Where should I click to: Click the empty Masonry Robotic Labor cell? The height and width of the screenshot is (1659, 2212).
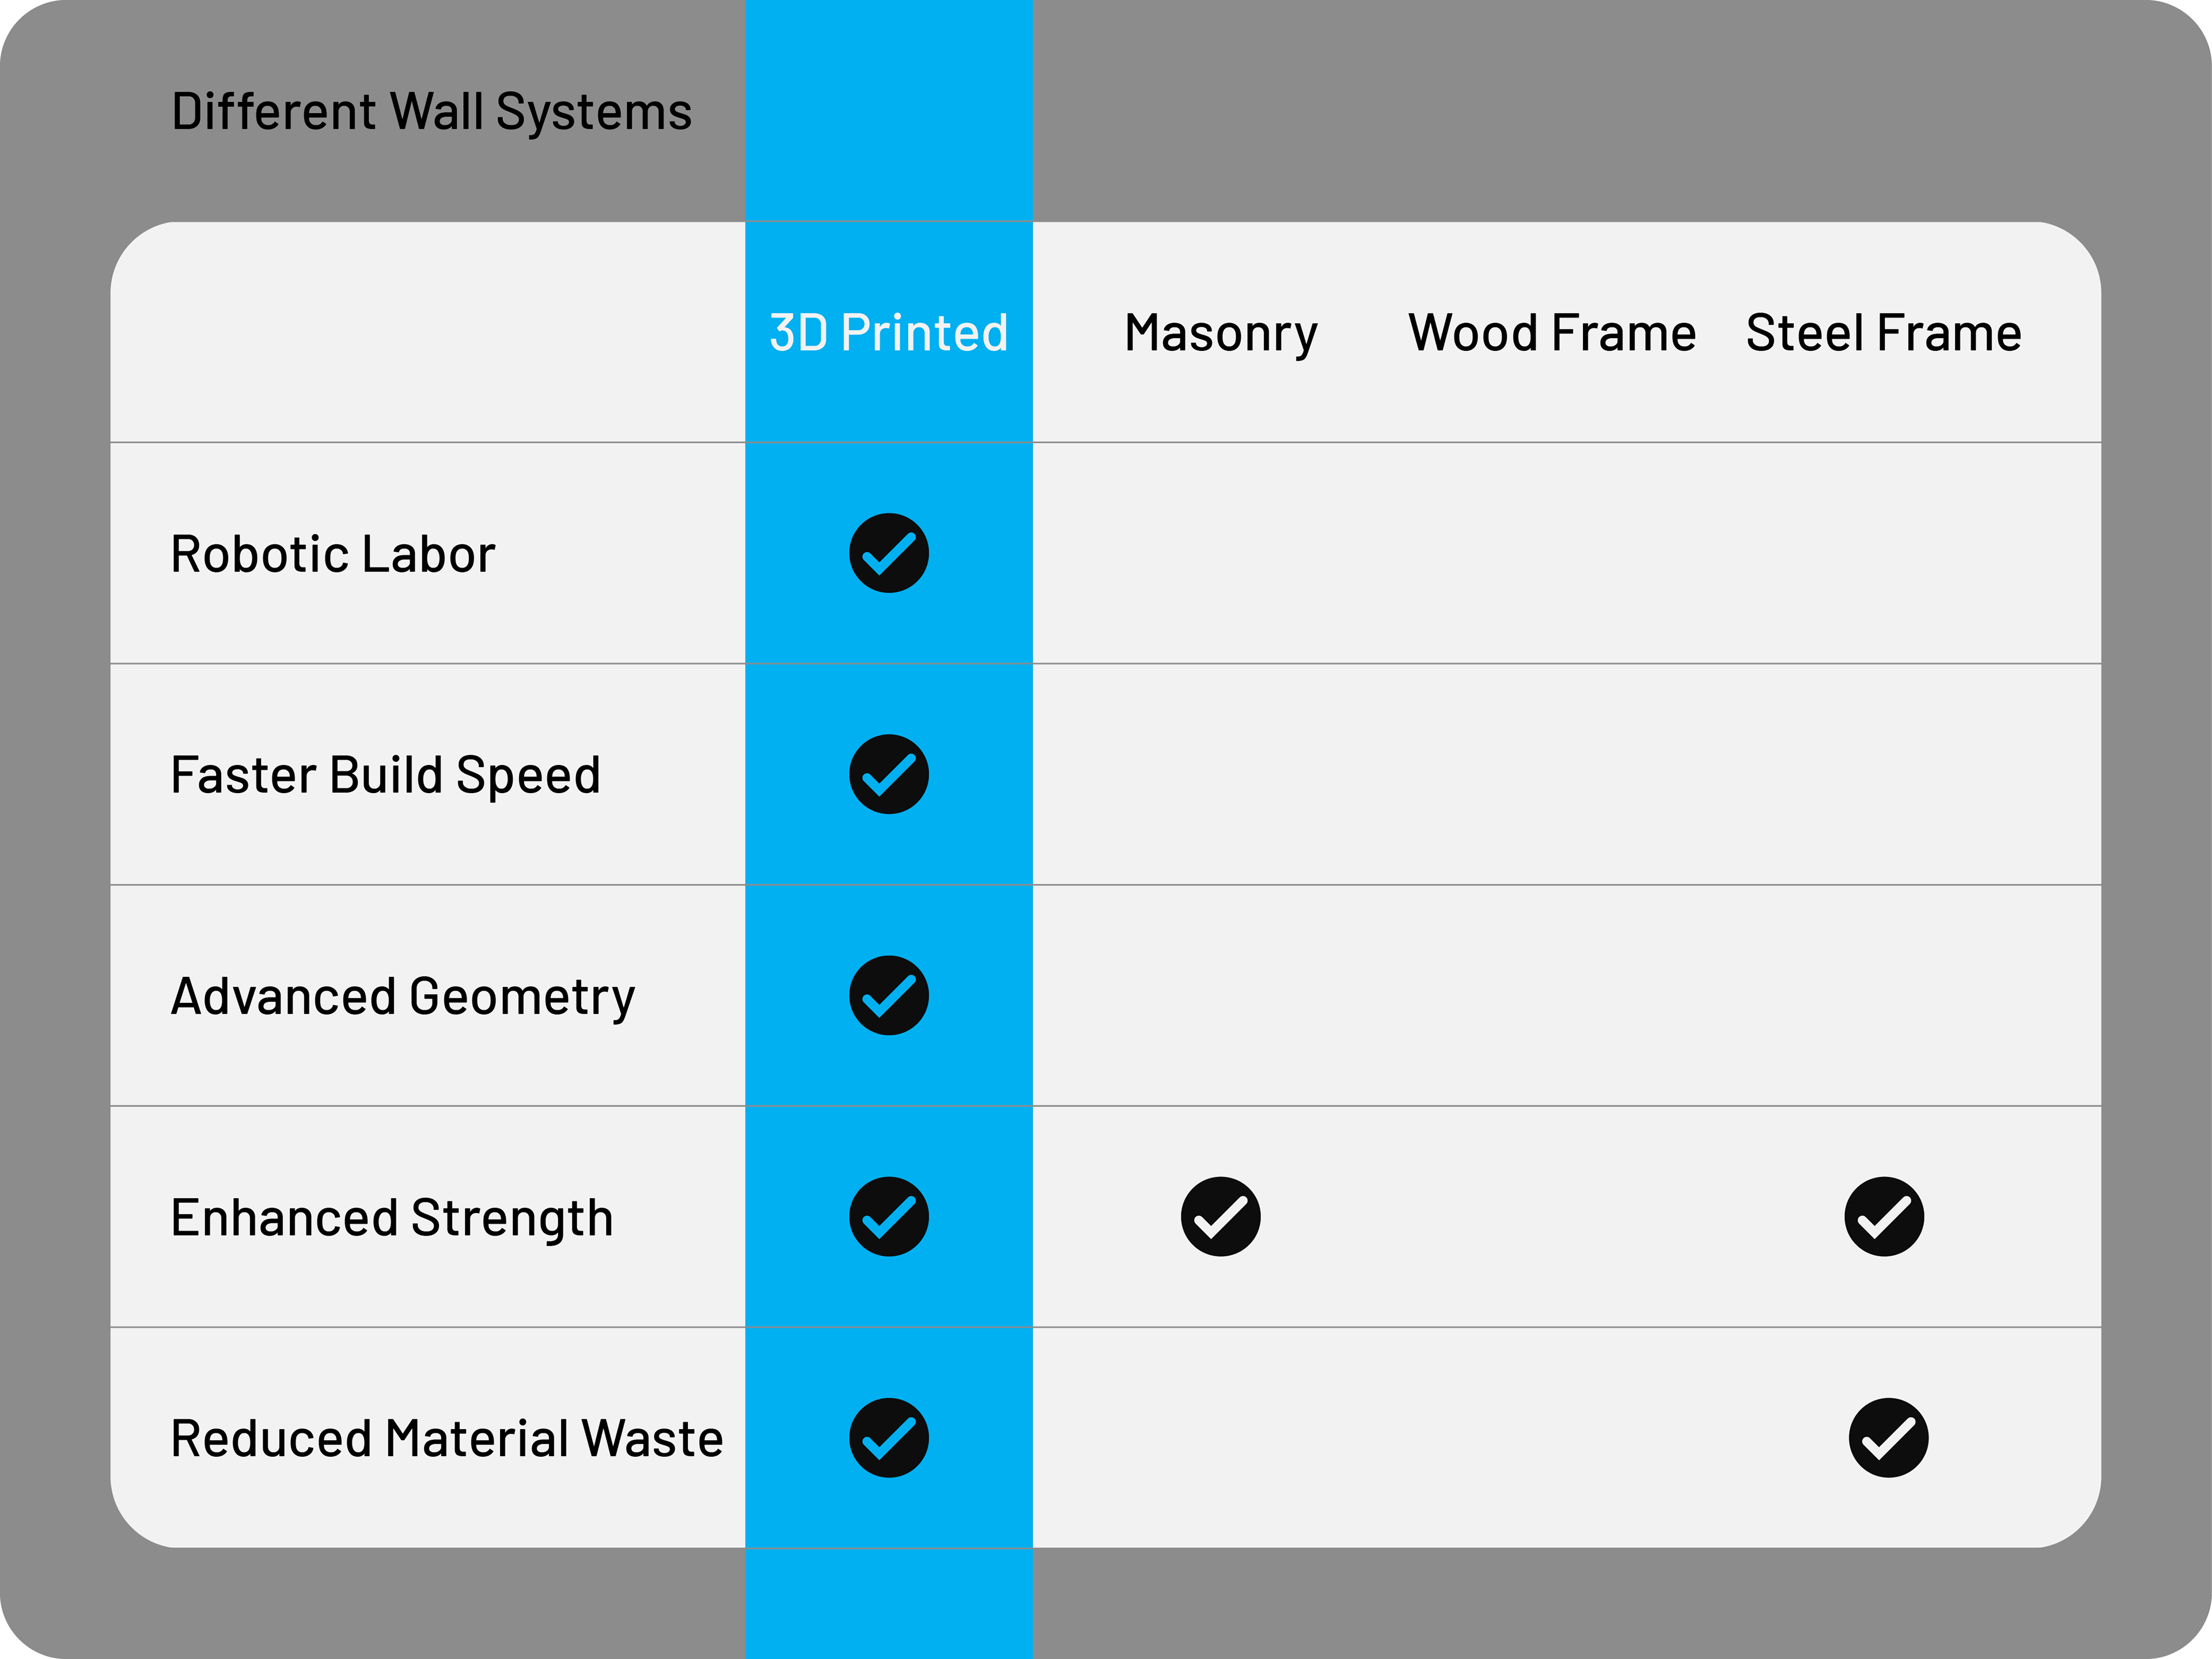[x=1220, y=553]
